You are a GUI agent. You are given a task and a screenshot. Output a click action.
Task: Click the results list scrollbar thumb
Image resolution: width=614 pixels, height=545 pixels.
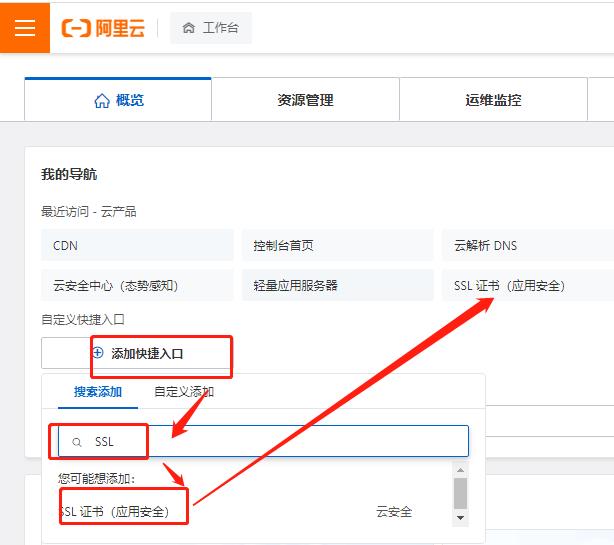(460, 493)
